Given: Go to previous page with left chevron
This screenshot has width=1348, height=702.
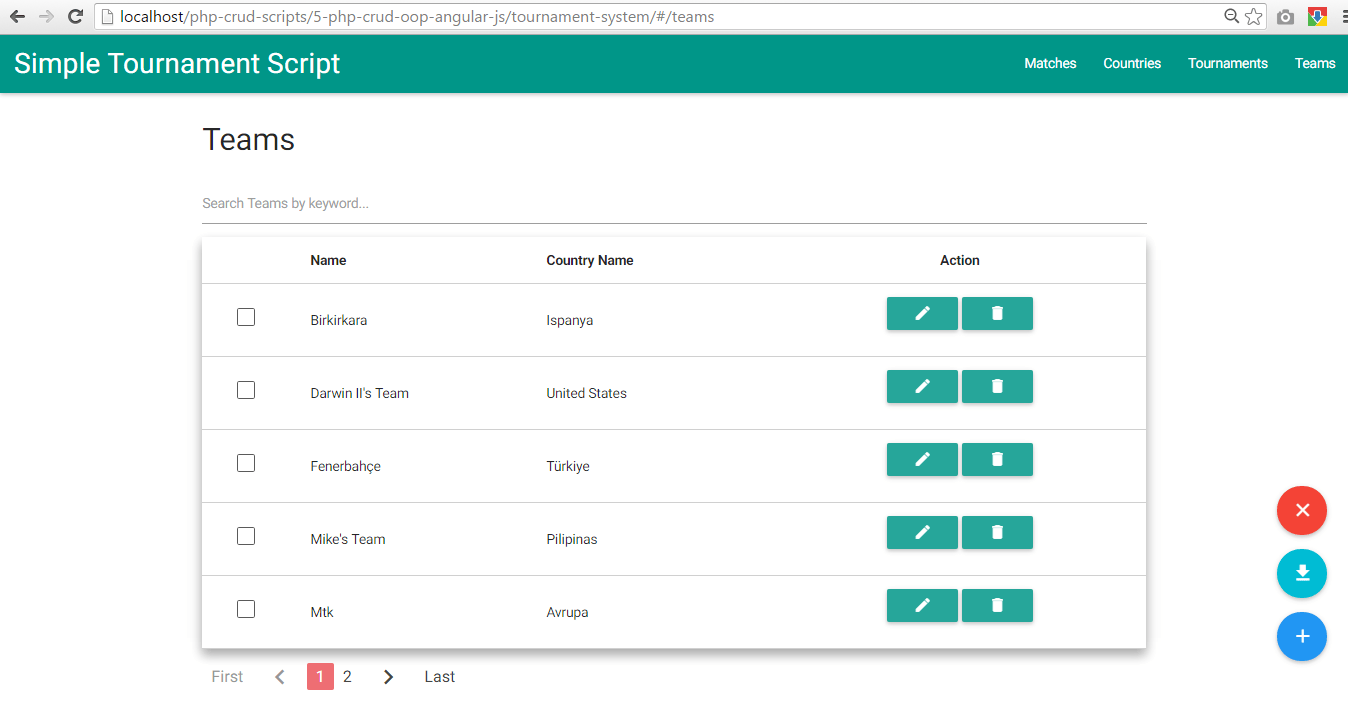Looking at the screenshot, I should (x=280, y=677).
